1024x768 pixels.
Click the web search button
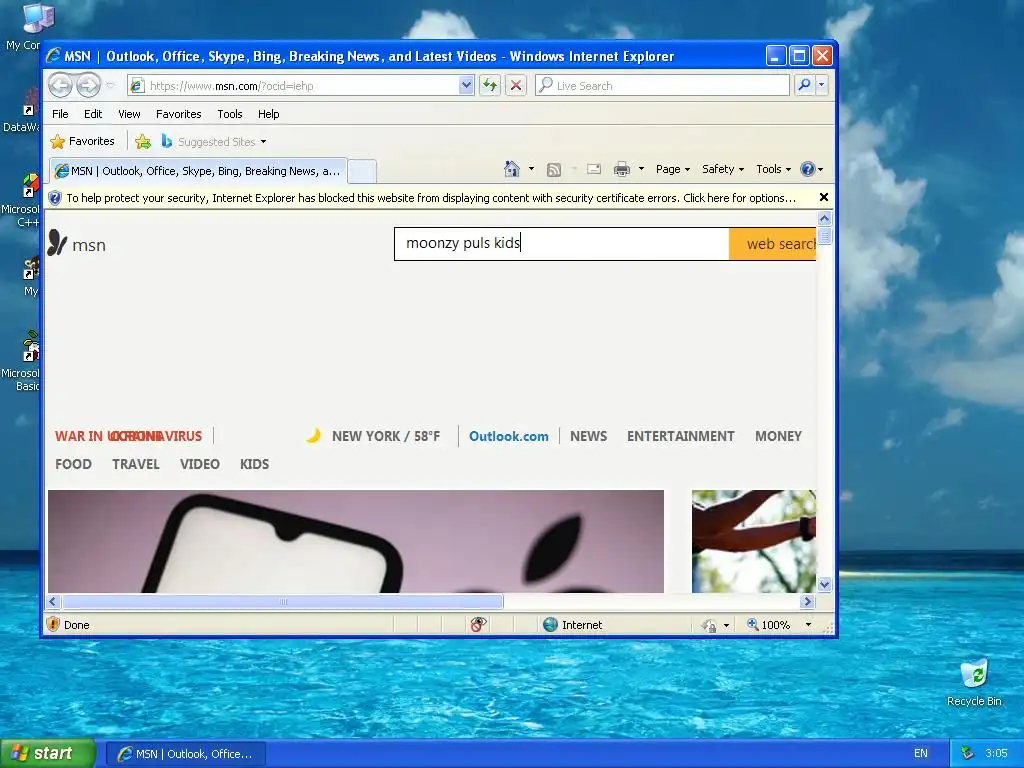coord(773,244)
